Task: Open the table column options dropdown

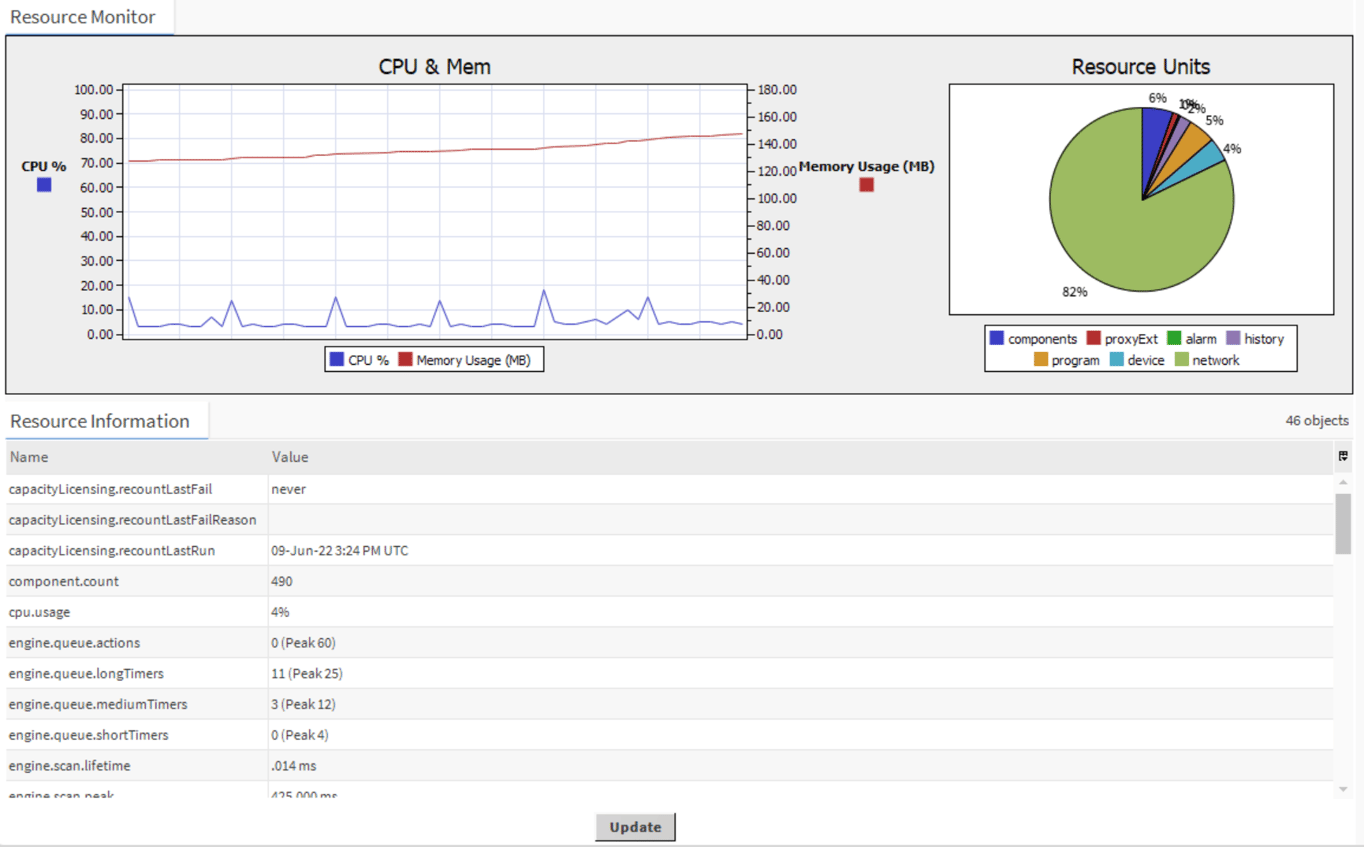Action: click(1343, 456)
